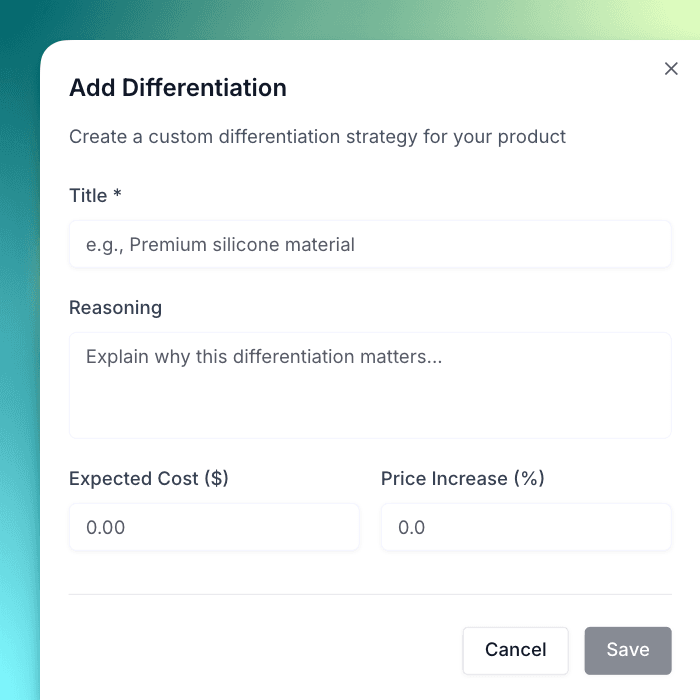Viewport: 700px width, 700px height.
Task: Close the Add Differentiation dialog
Action: tap(671, 69)
